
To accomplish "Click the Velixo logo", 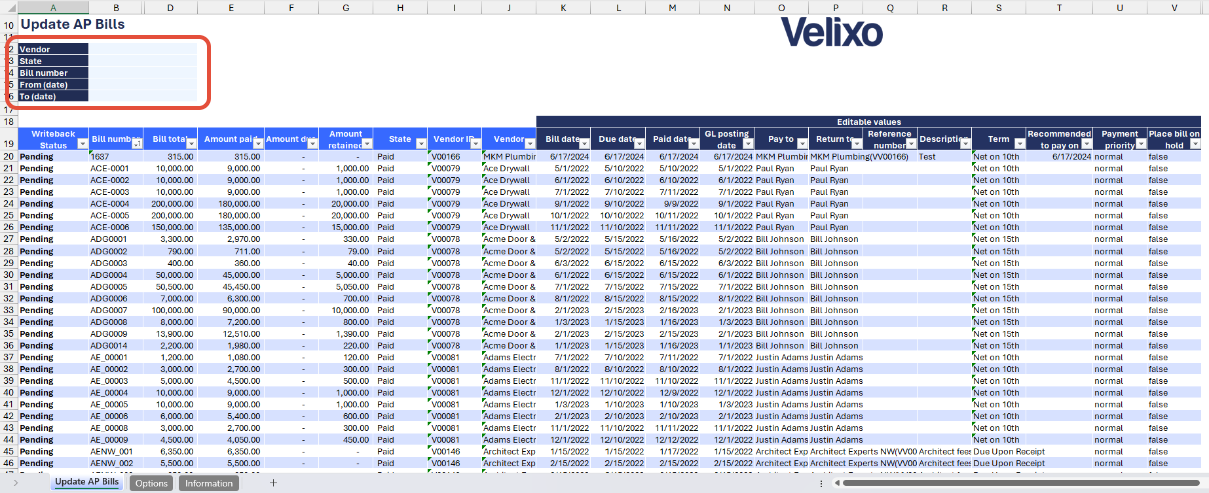I will point(831,33).
